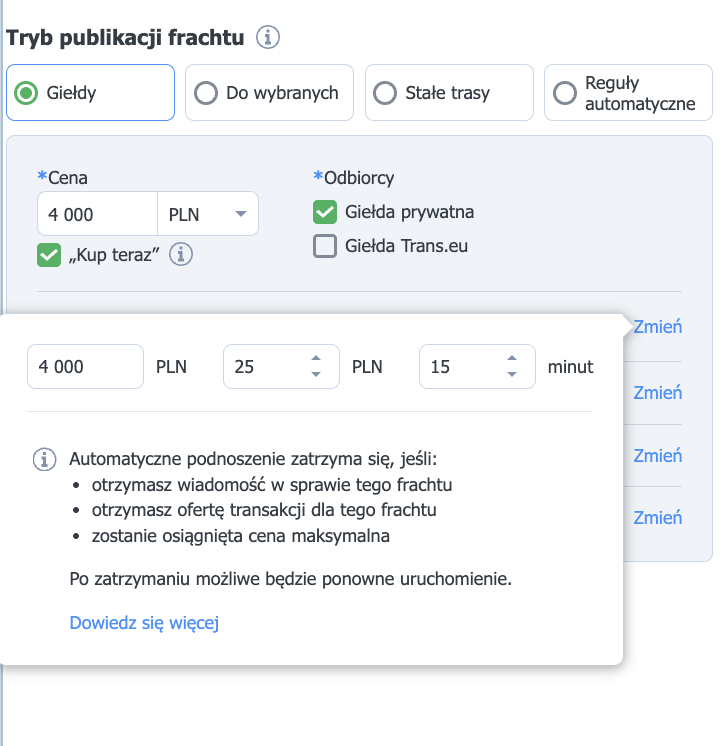The width and height of the screenshot is (724, 746).
Task: Decrease the 25 PLN step value
Action: [x=316, y=374]
